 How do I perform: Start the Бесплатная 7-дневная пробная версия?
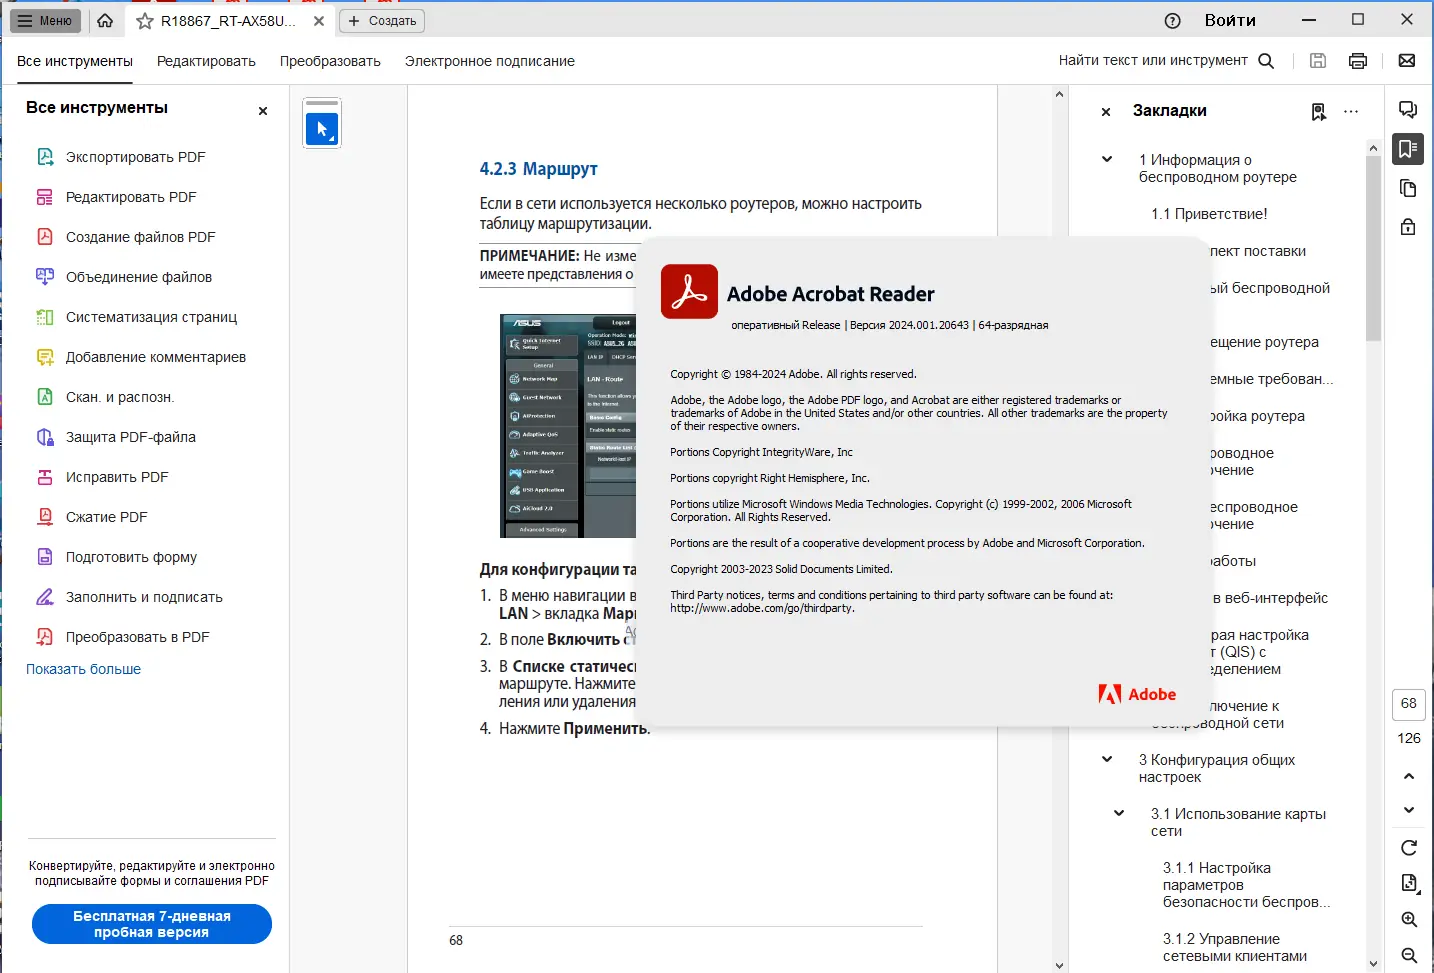click(152, 924)
